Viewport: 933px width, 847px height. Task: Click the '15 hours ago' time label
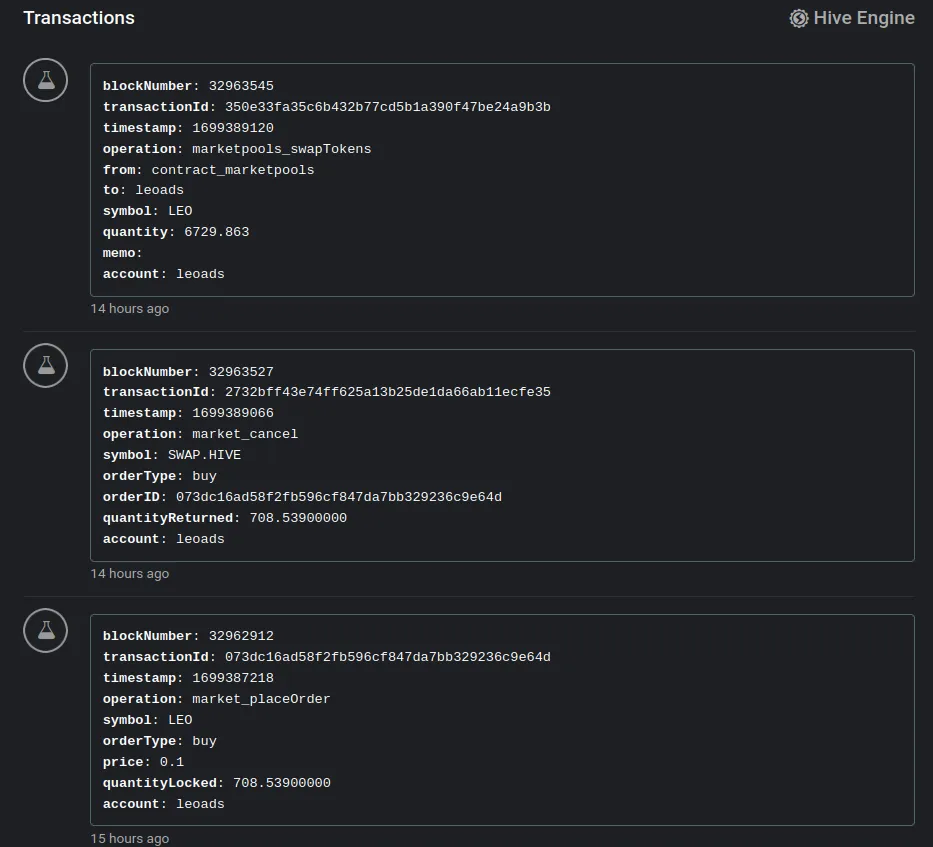(x=130, y=838)
